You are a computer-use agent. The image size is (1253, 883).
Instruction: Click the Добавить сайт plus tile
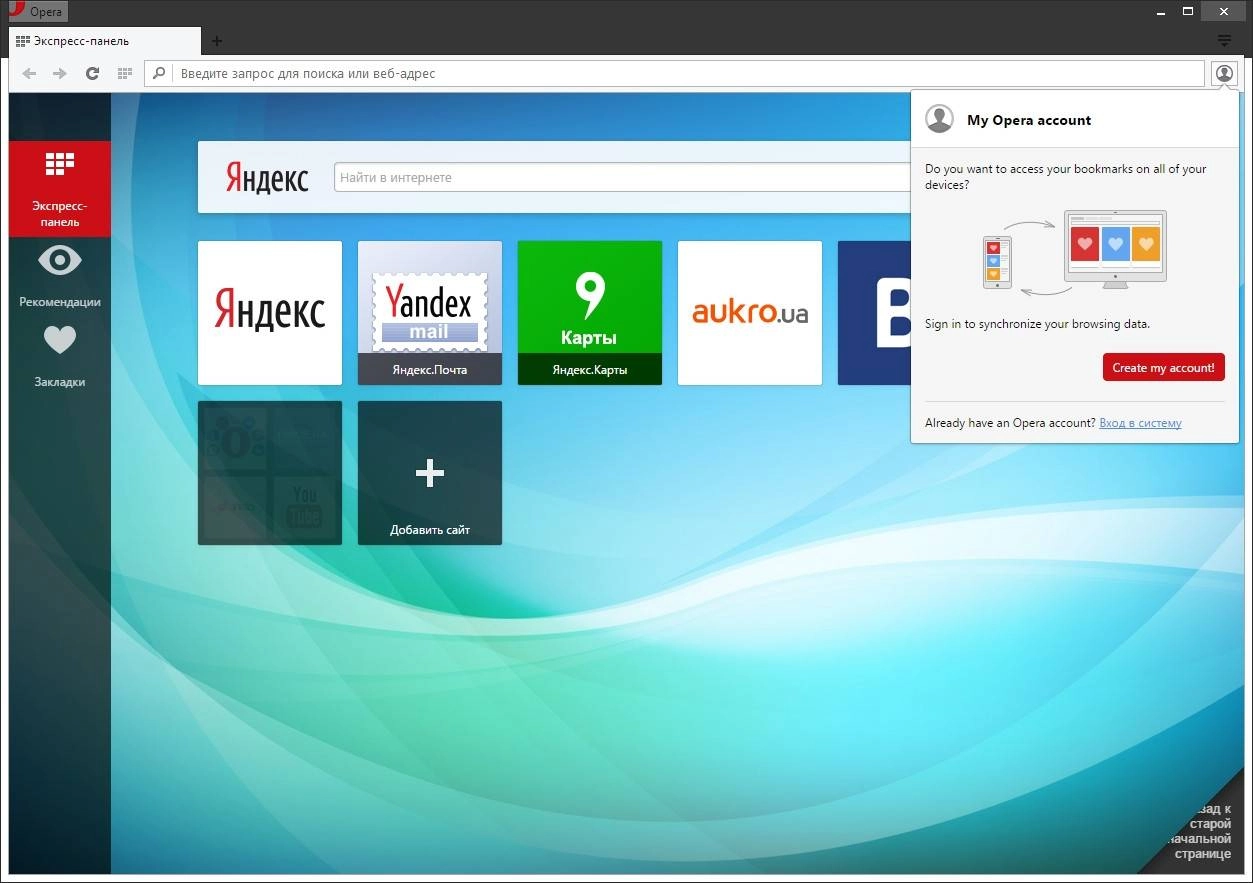click(430, 473)
